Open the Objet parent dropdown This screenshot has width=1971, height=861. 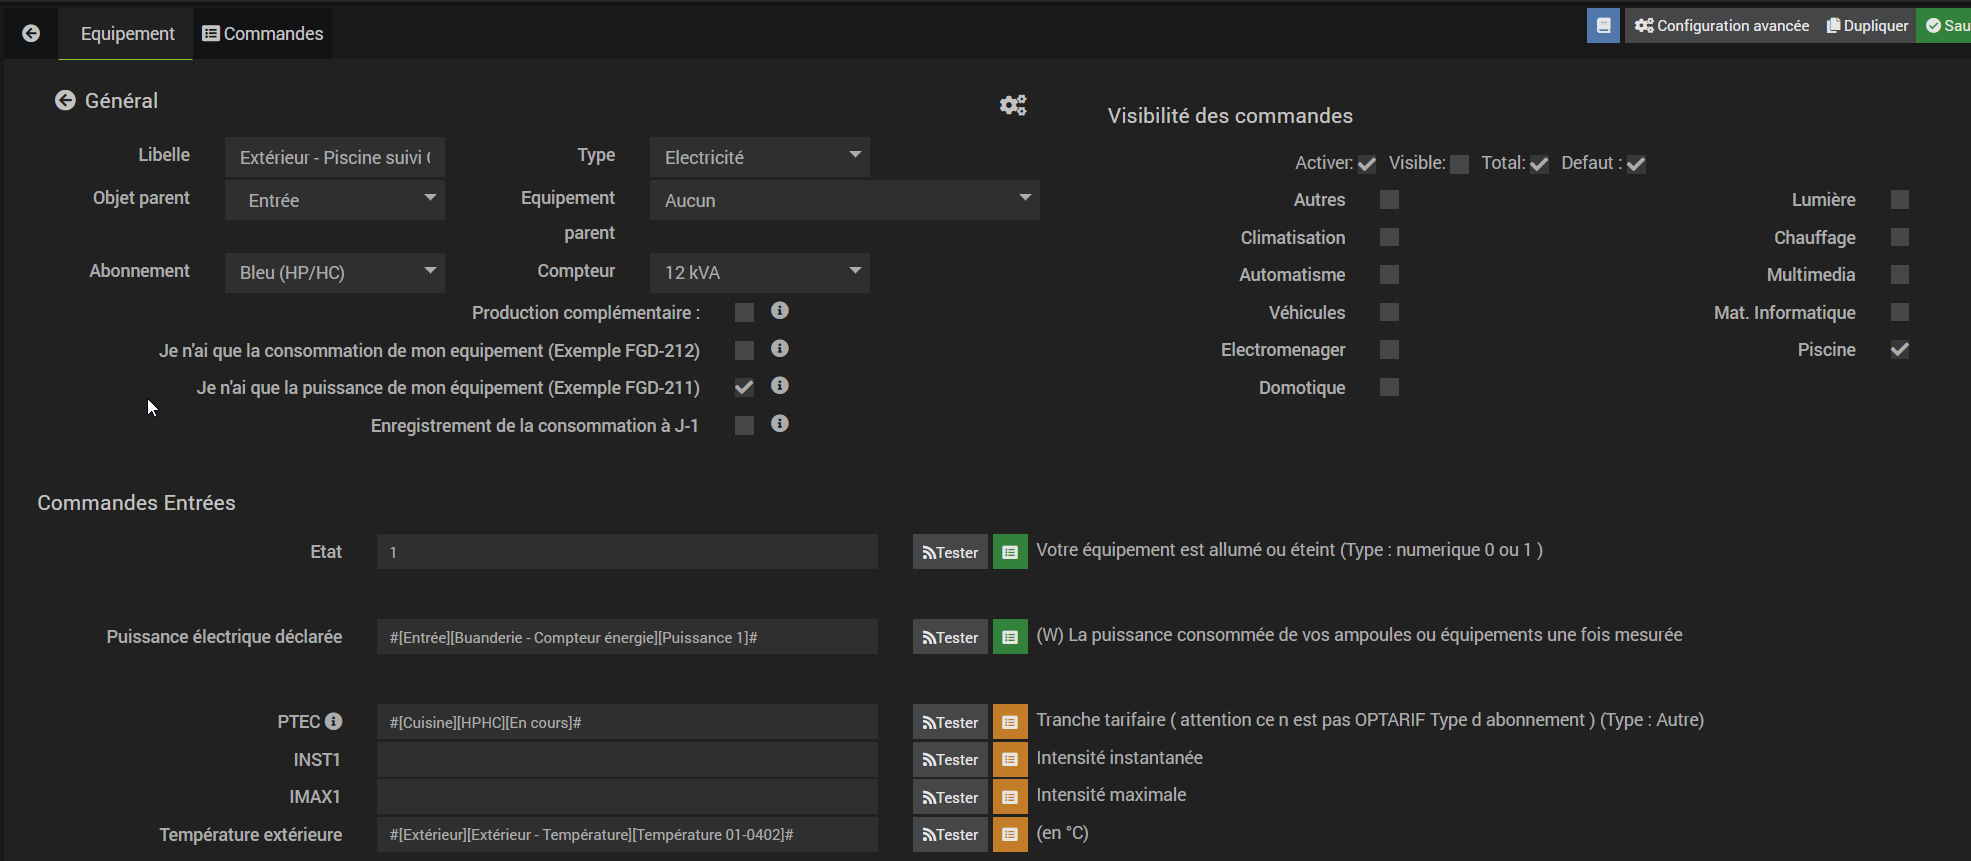[335, 200]
